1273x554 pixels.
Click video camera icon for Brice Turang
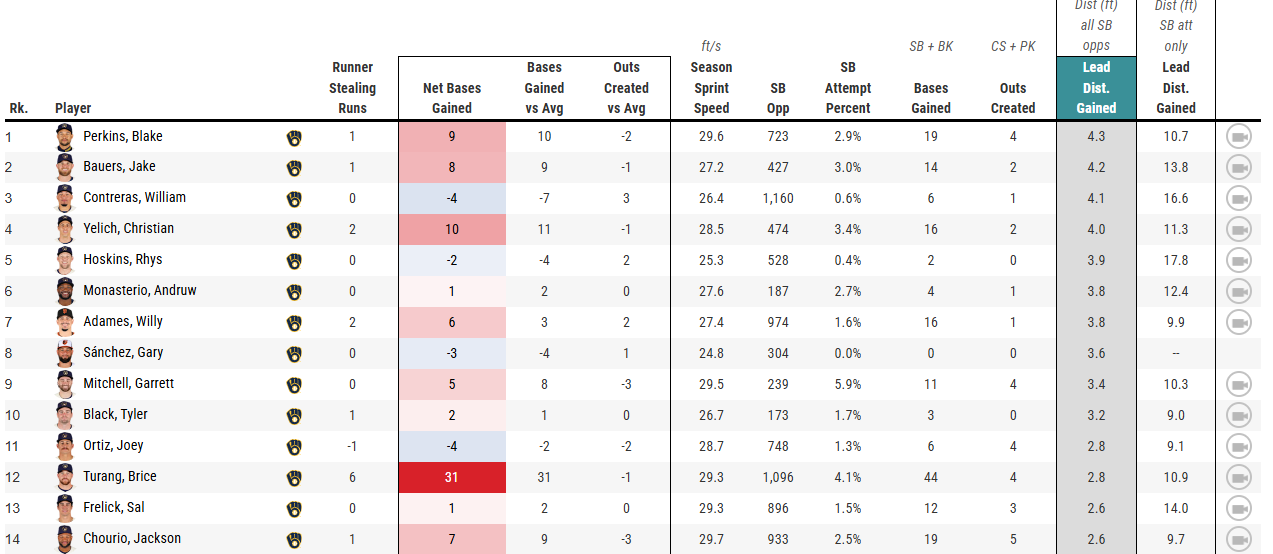[1239, 477]
